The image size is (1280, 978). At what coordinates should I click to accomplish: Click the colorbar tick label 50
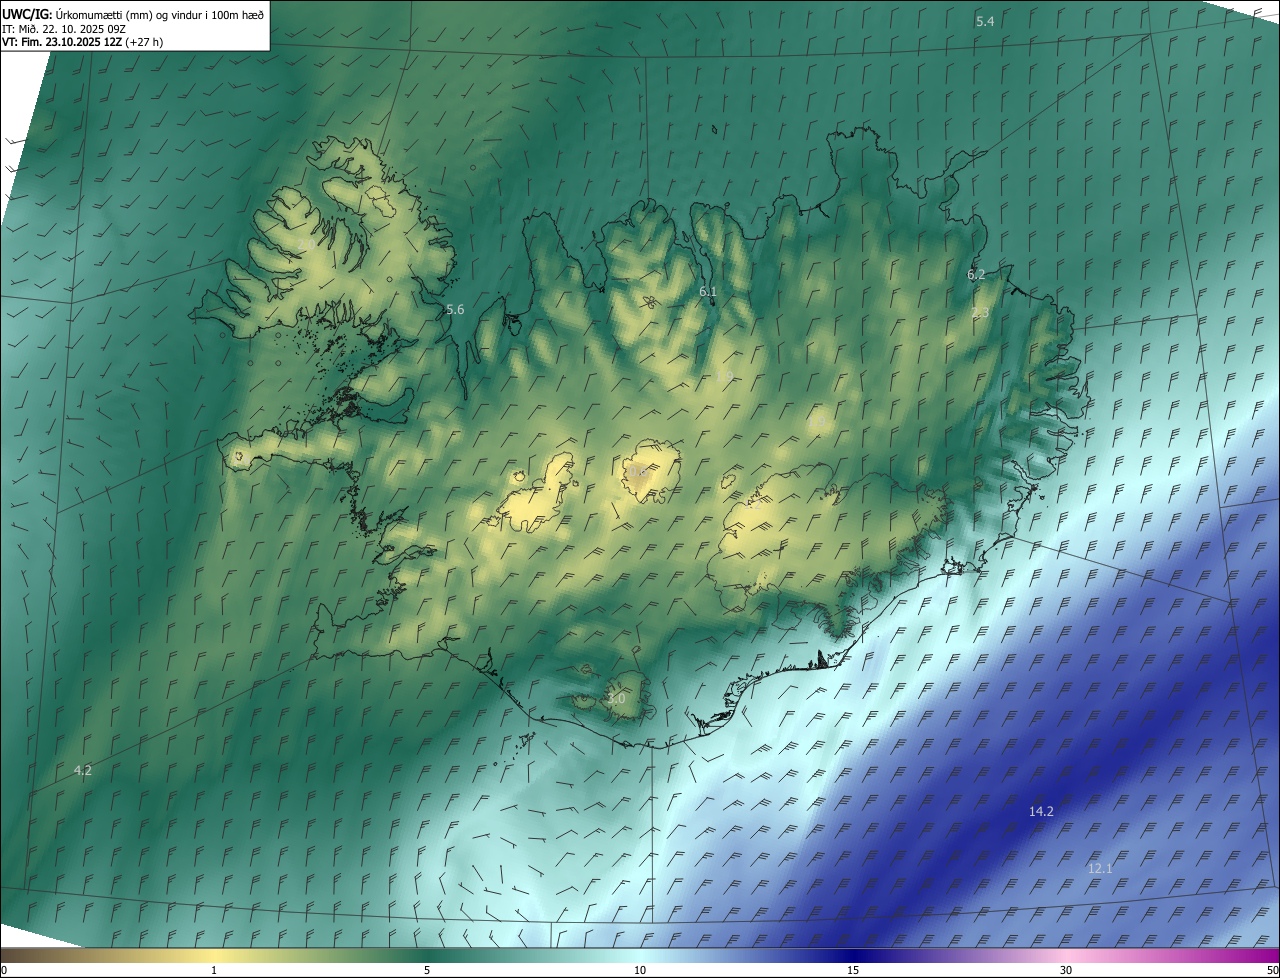point(1272,970)
